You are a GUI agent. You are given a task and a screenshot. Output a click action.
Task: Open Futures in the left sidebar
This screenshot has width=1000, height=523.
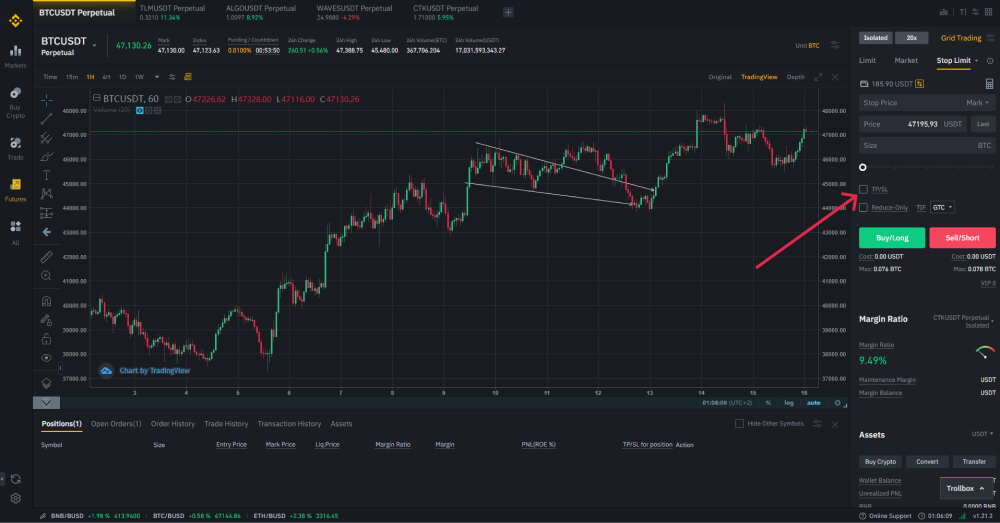(x=15, y=190)
